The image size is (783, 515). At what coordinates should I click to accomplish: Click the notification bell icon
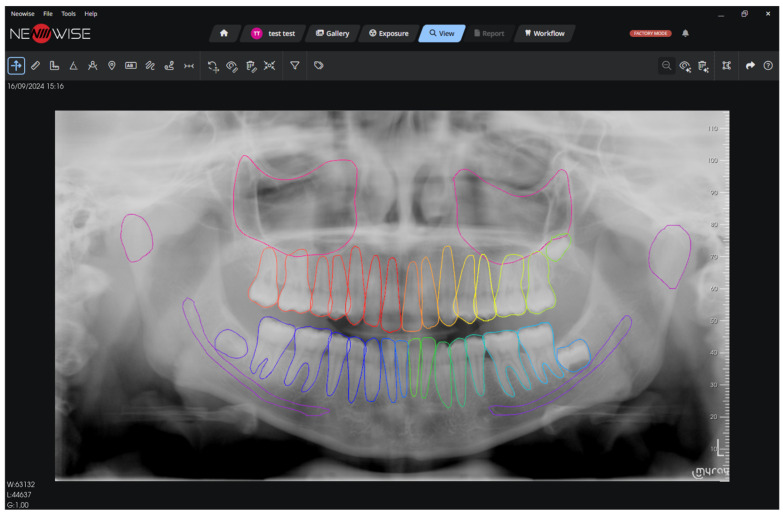coord(686,33)
